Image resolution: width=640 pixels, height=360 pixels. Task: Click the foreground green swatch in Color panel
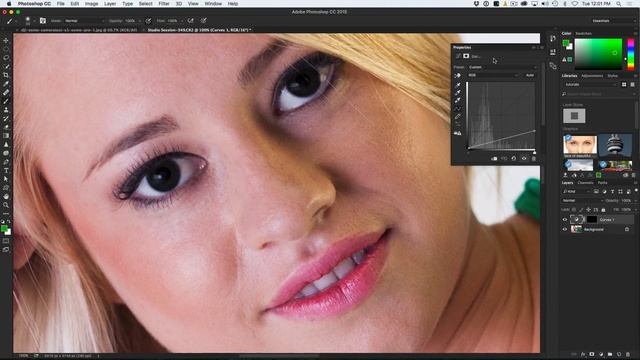click(x=566, y=43)
